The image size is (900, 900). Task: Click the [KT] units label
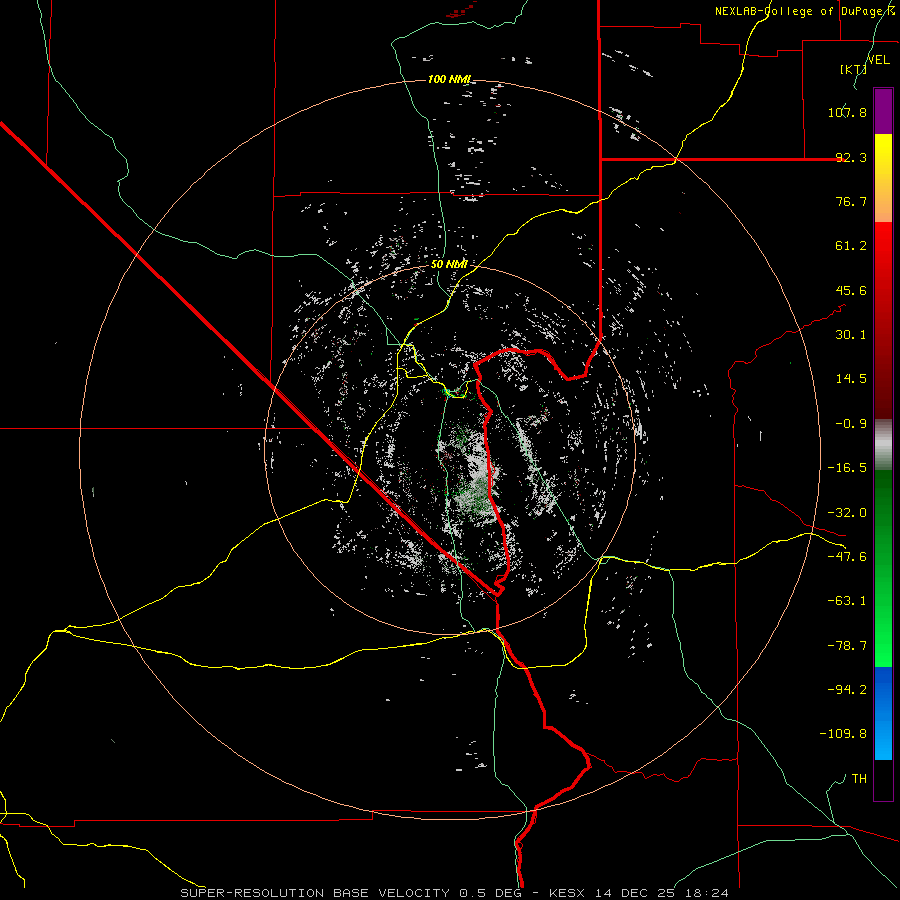pos(853,69)
